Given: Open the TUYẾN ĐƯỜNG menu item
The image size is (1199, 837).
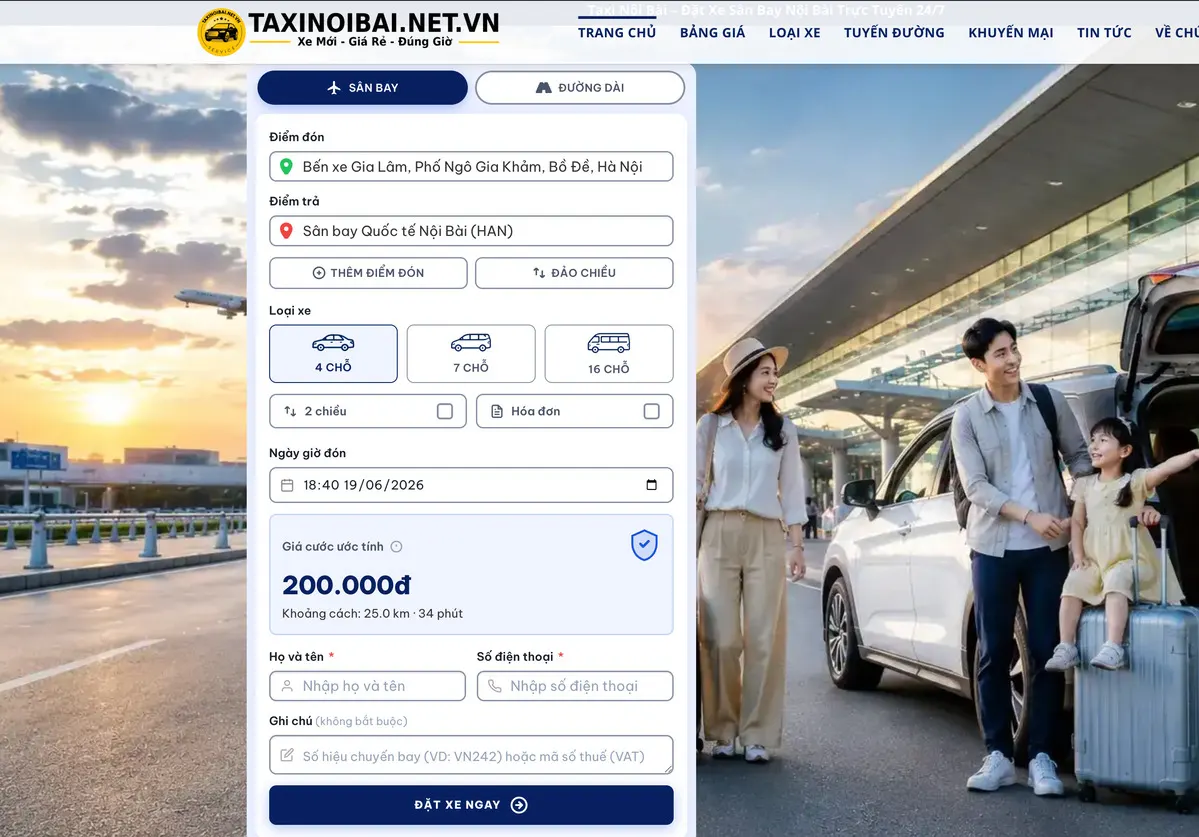Looking at the screenshot, I should point(894,33).
